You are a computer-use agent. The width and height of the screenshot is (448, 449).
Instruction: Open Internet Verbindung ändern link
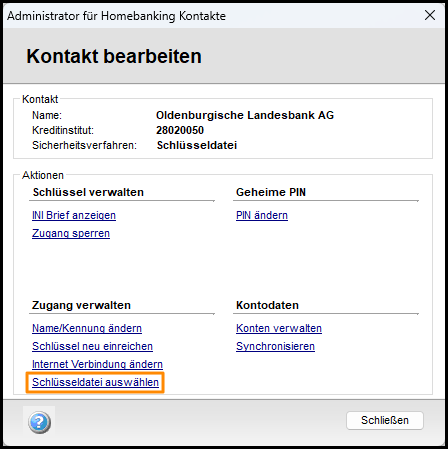point(97,364)
